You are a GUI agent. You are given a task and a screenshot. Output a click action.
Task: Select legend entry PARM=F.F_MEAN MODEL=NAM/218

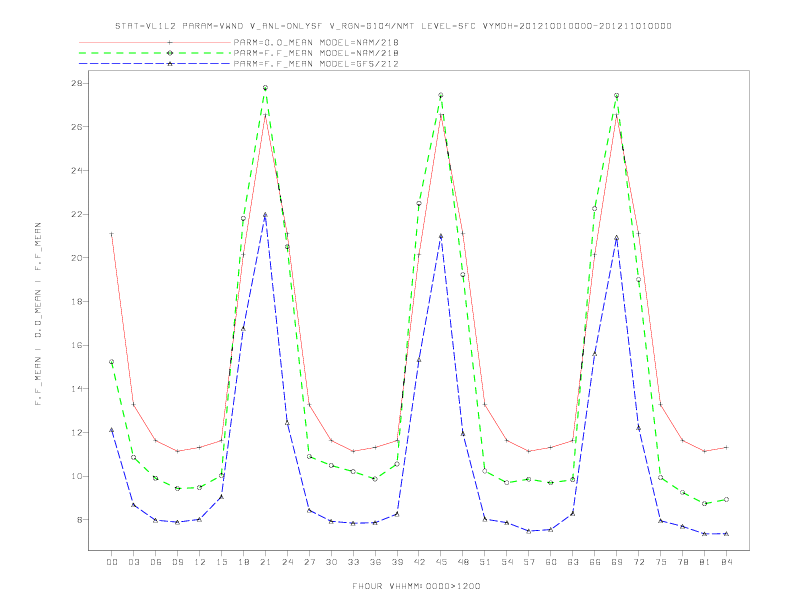(316, 53)
